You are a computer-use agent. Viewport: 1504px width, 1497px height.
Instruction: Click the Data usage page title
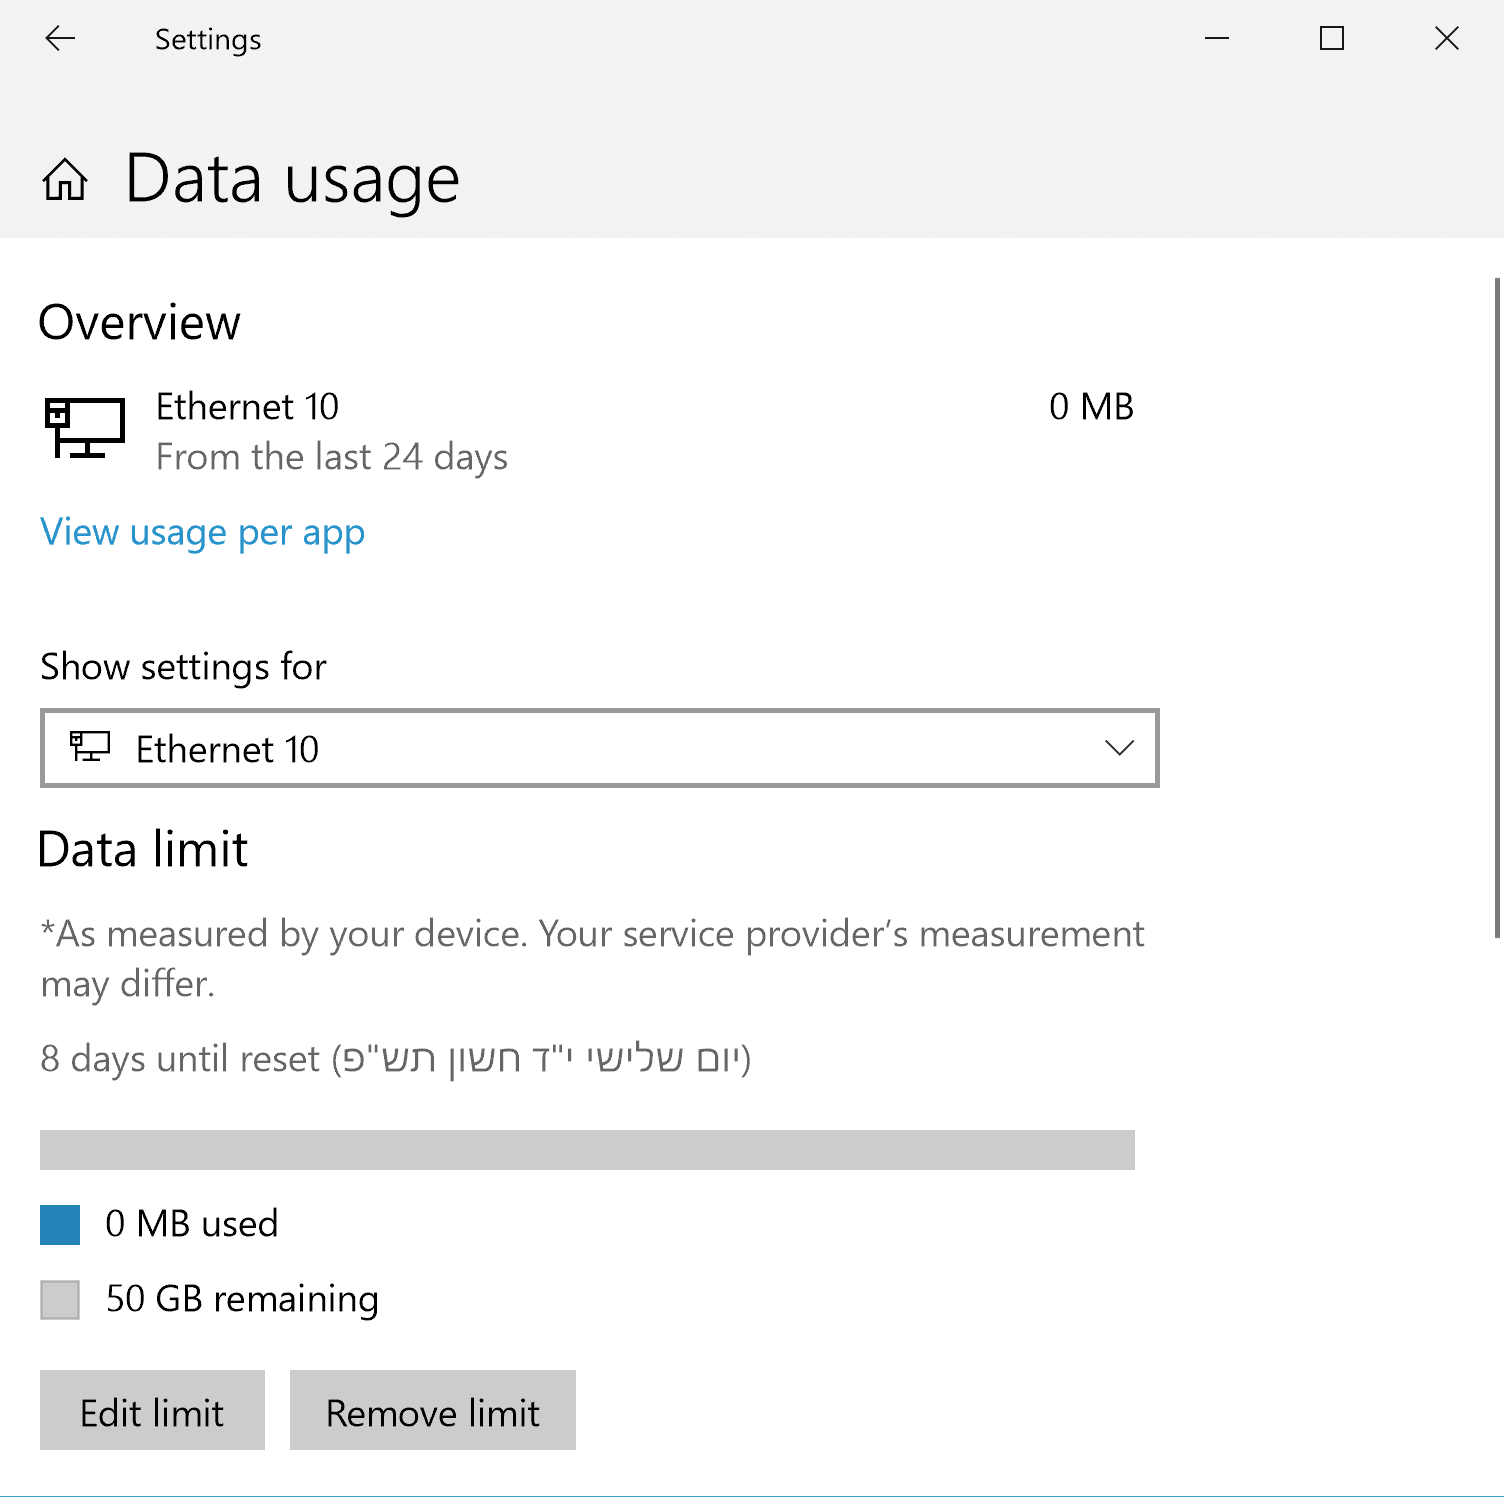point(292,180)
